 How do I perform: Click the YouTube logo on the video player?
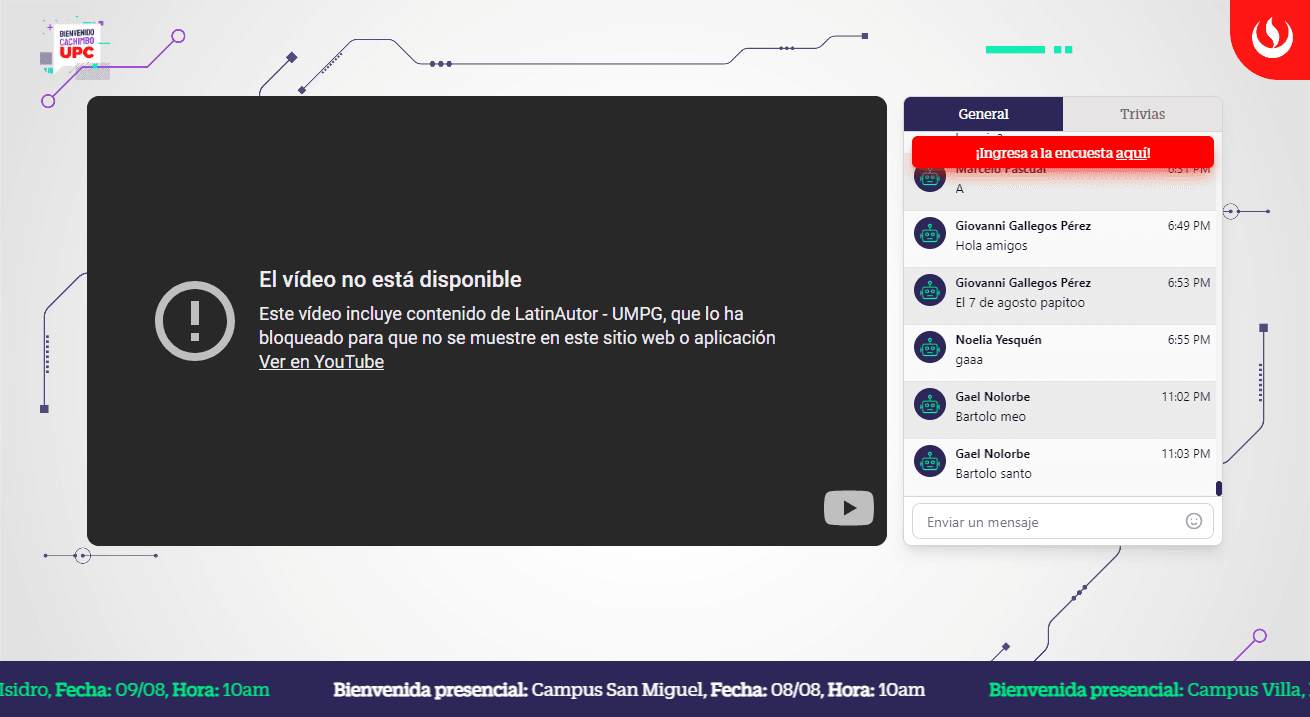(x=849, y=508)
